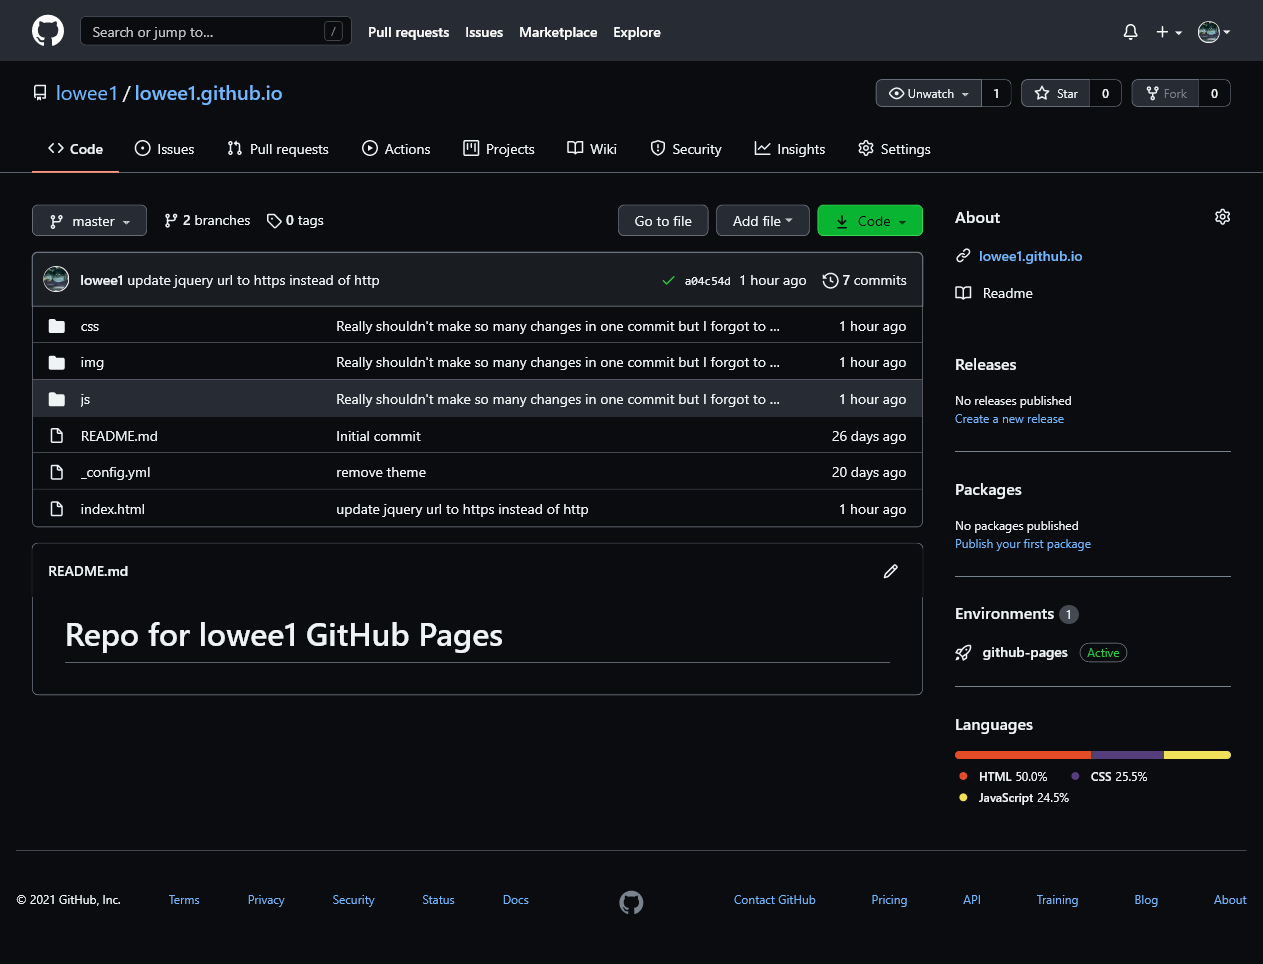This screenshot has width=1263, height=964.
Task: Go to Explore in top navigation
Action: point(637,32)
